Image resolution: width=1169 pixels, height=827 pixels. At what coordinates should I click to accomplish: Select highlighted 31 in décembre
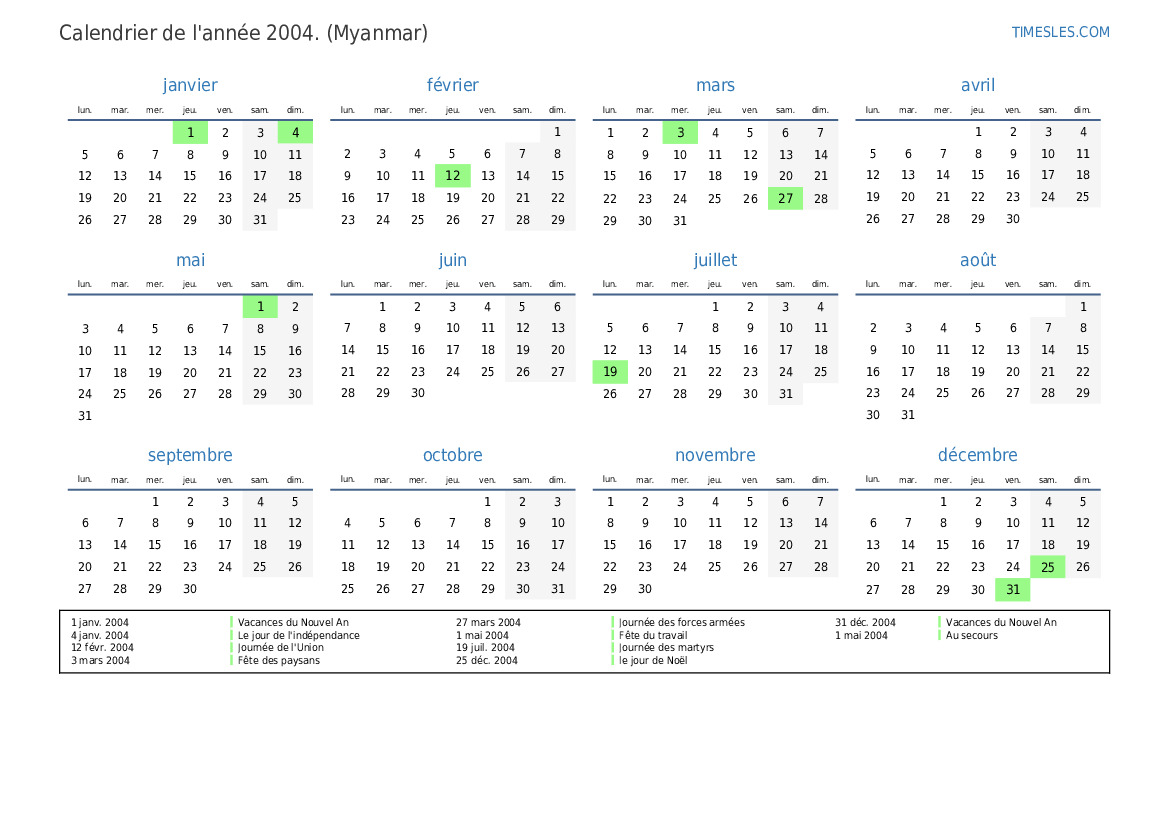coord(1013,589)
